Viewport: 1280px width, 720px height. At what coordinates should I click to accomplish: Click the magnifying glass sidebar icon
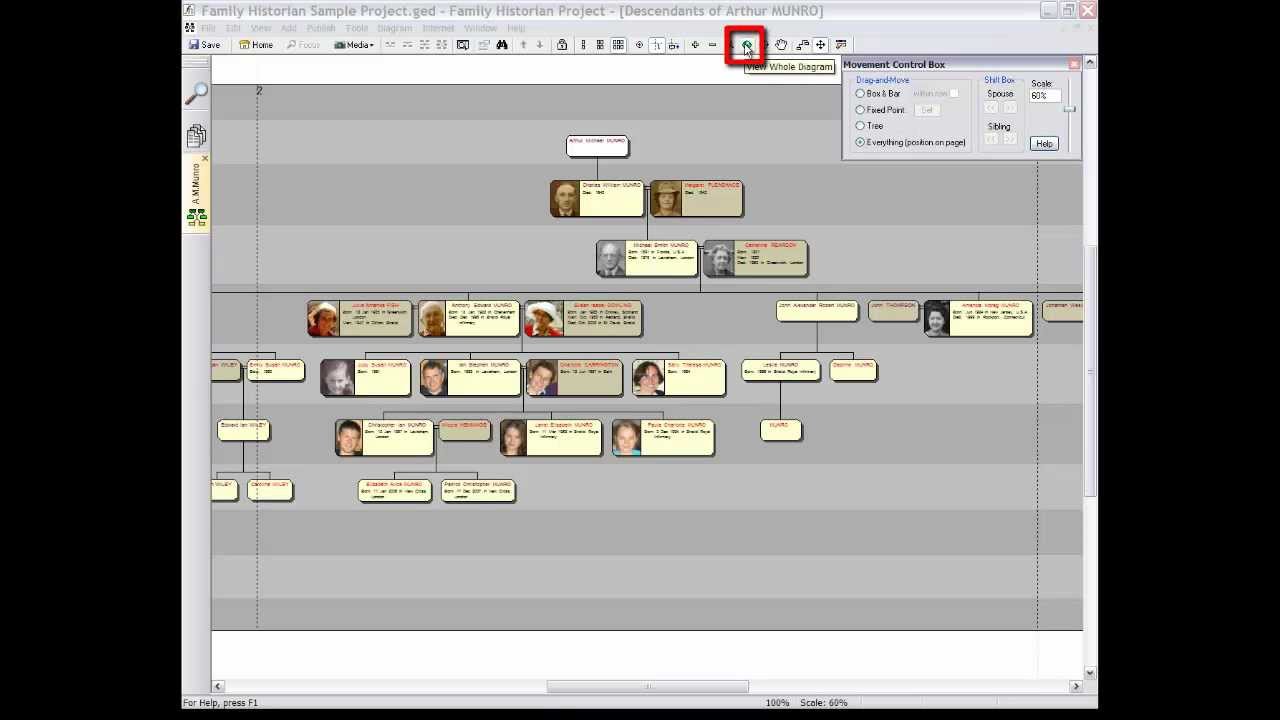(196, 94)
